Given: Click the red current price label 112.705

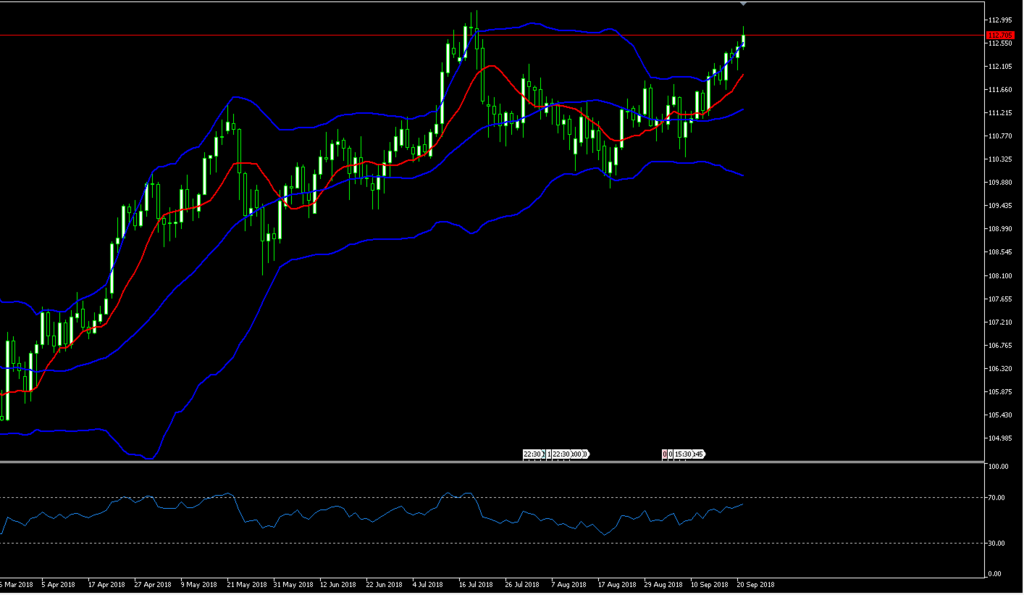Looking at the screenshot, I should [1000, 35].
